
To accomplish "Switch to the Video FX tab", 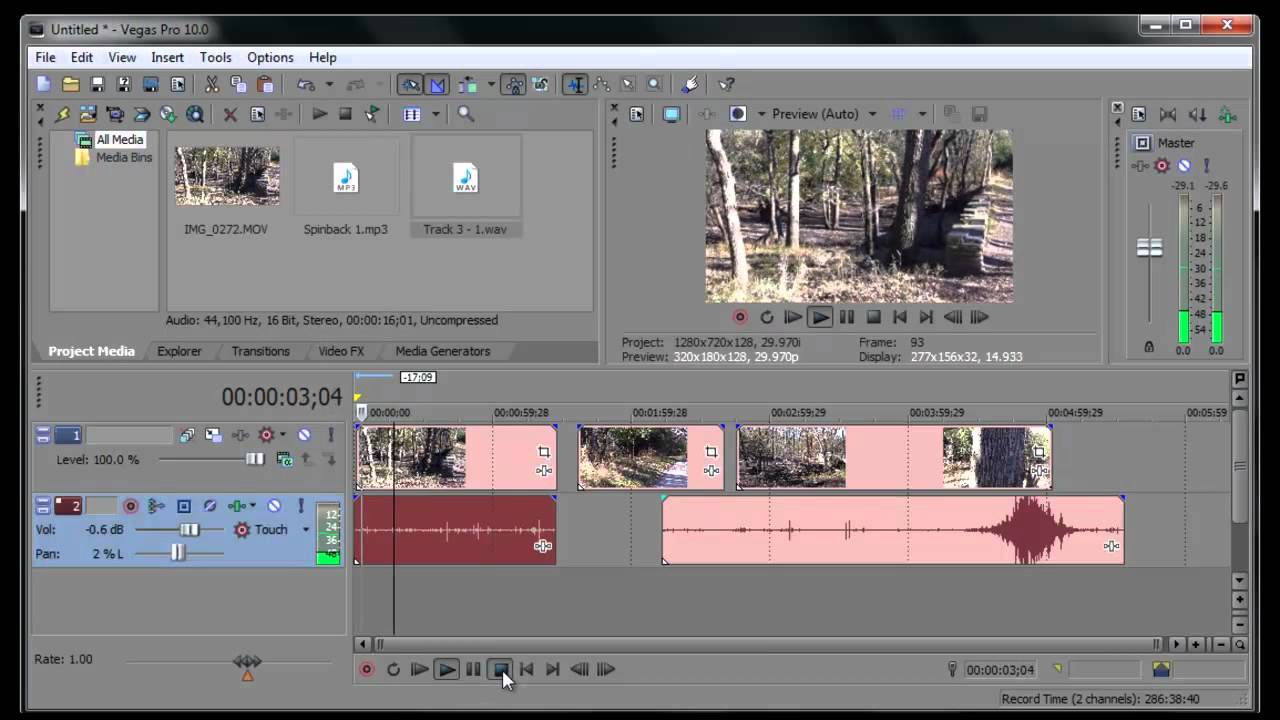I will (x=341, y=351).
